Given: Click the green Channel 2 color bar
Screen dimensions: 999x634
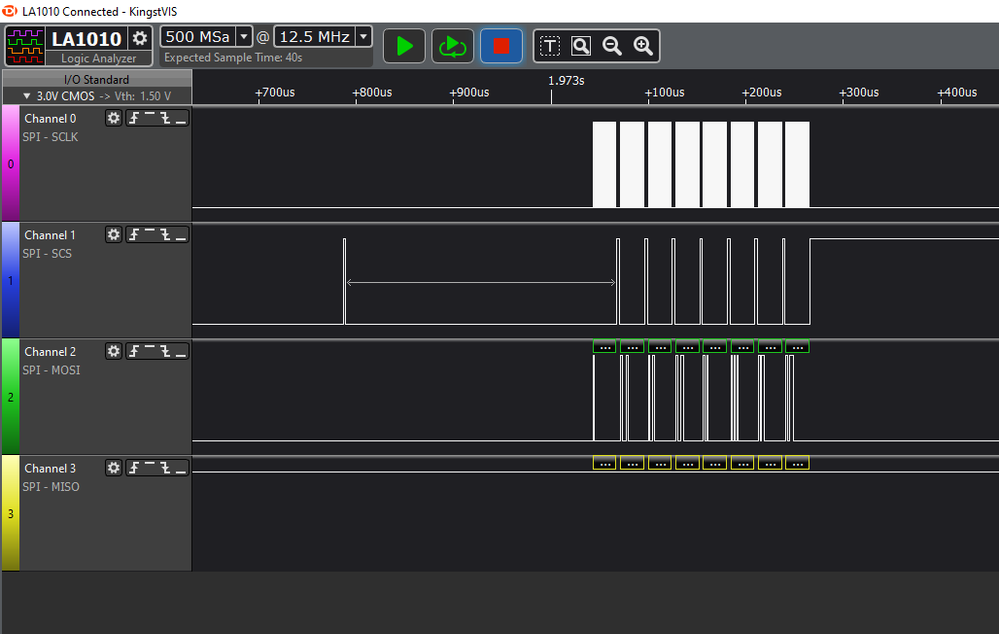Looking at the screenshot, I should click(x=11, y=396).
